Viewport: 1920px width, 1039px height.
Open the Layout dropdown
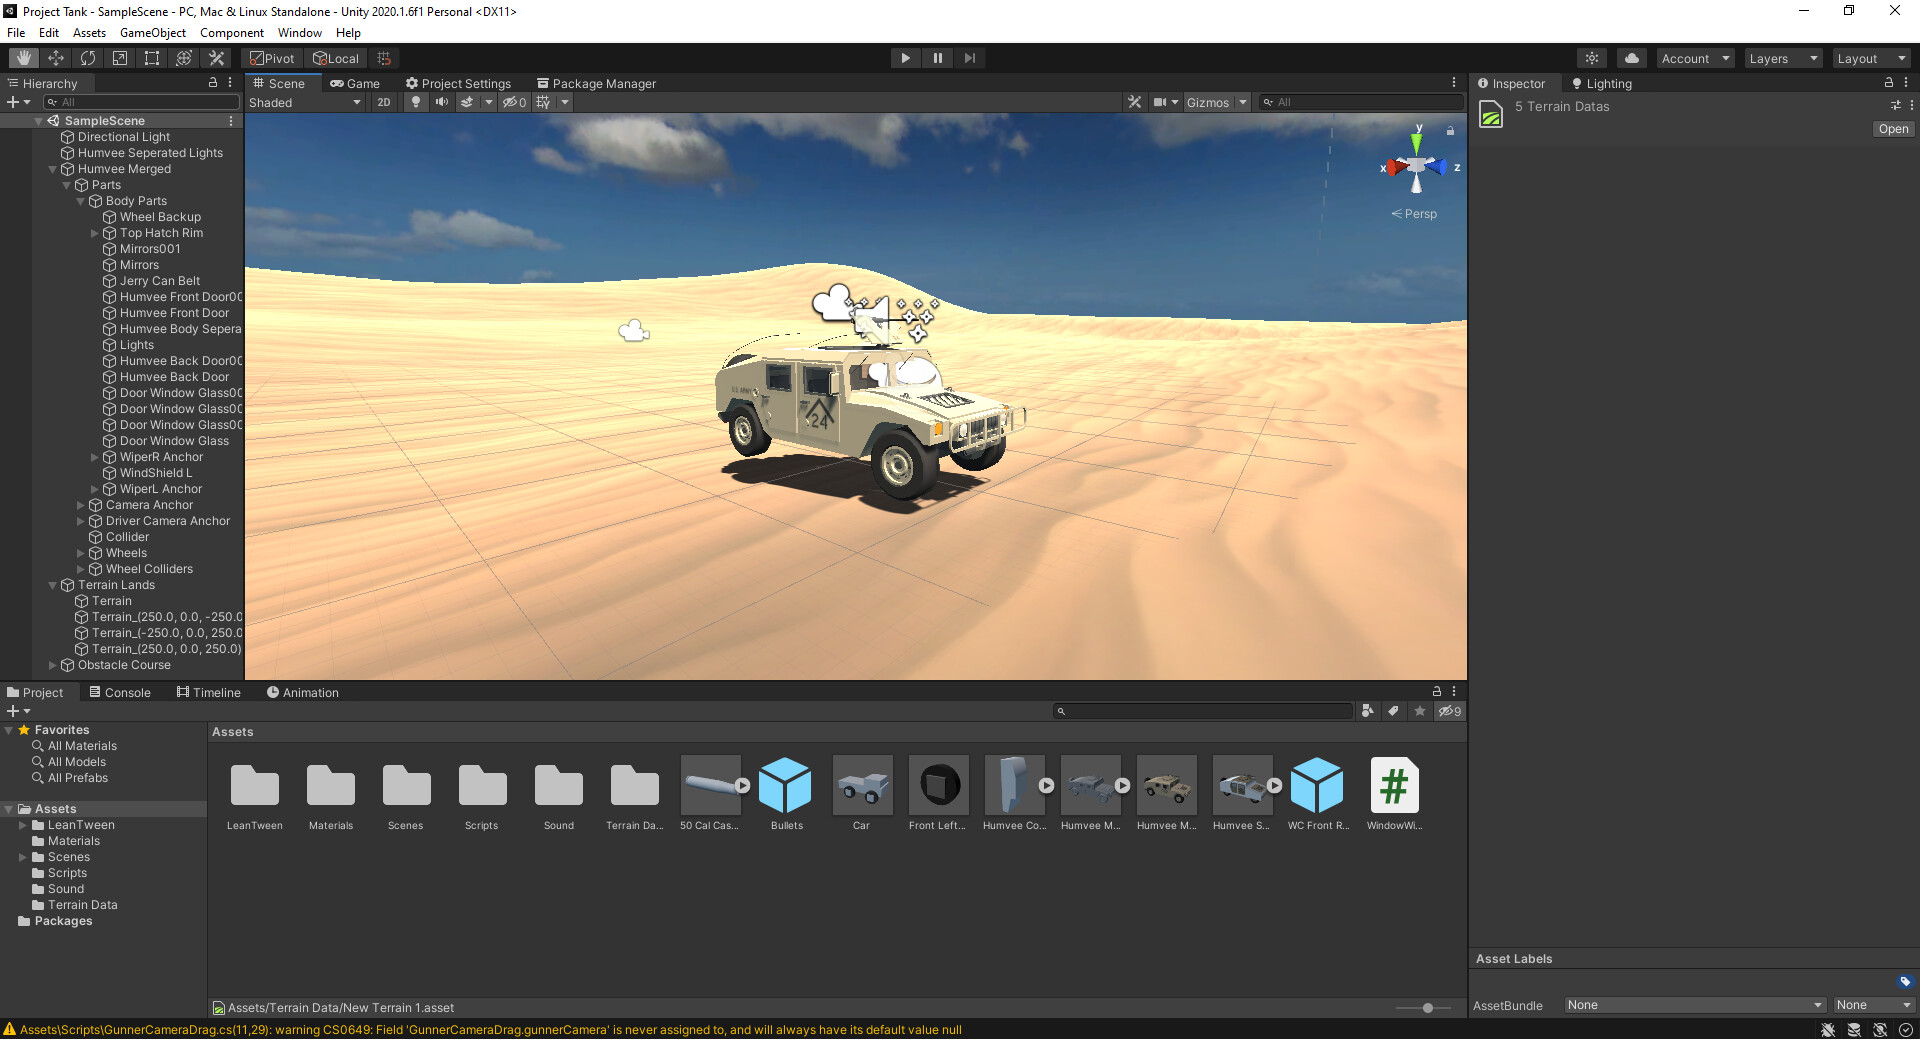(x=1871, y=57)
